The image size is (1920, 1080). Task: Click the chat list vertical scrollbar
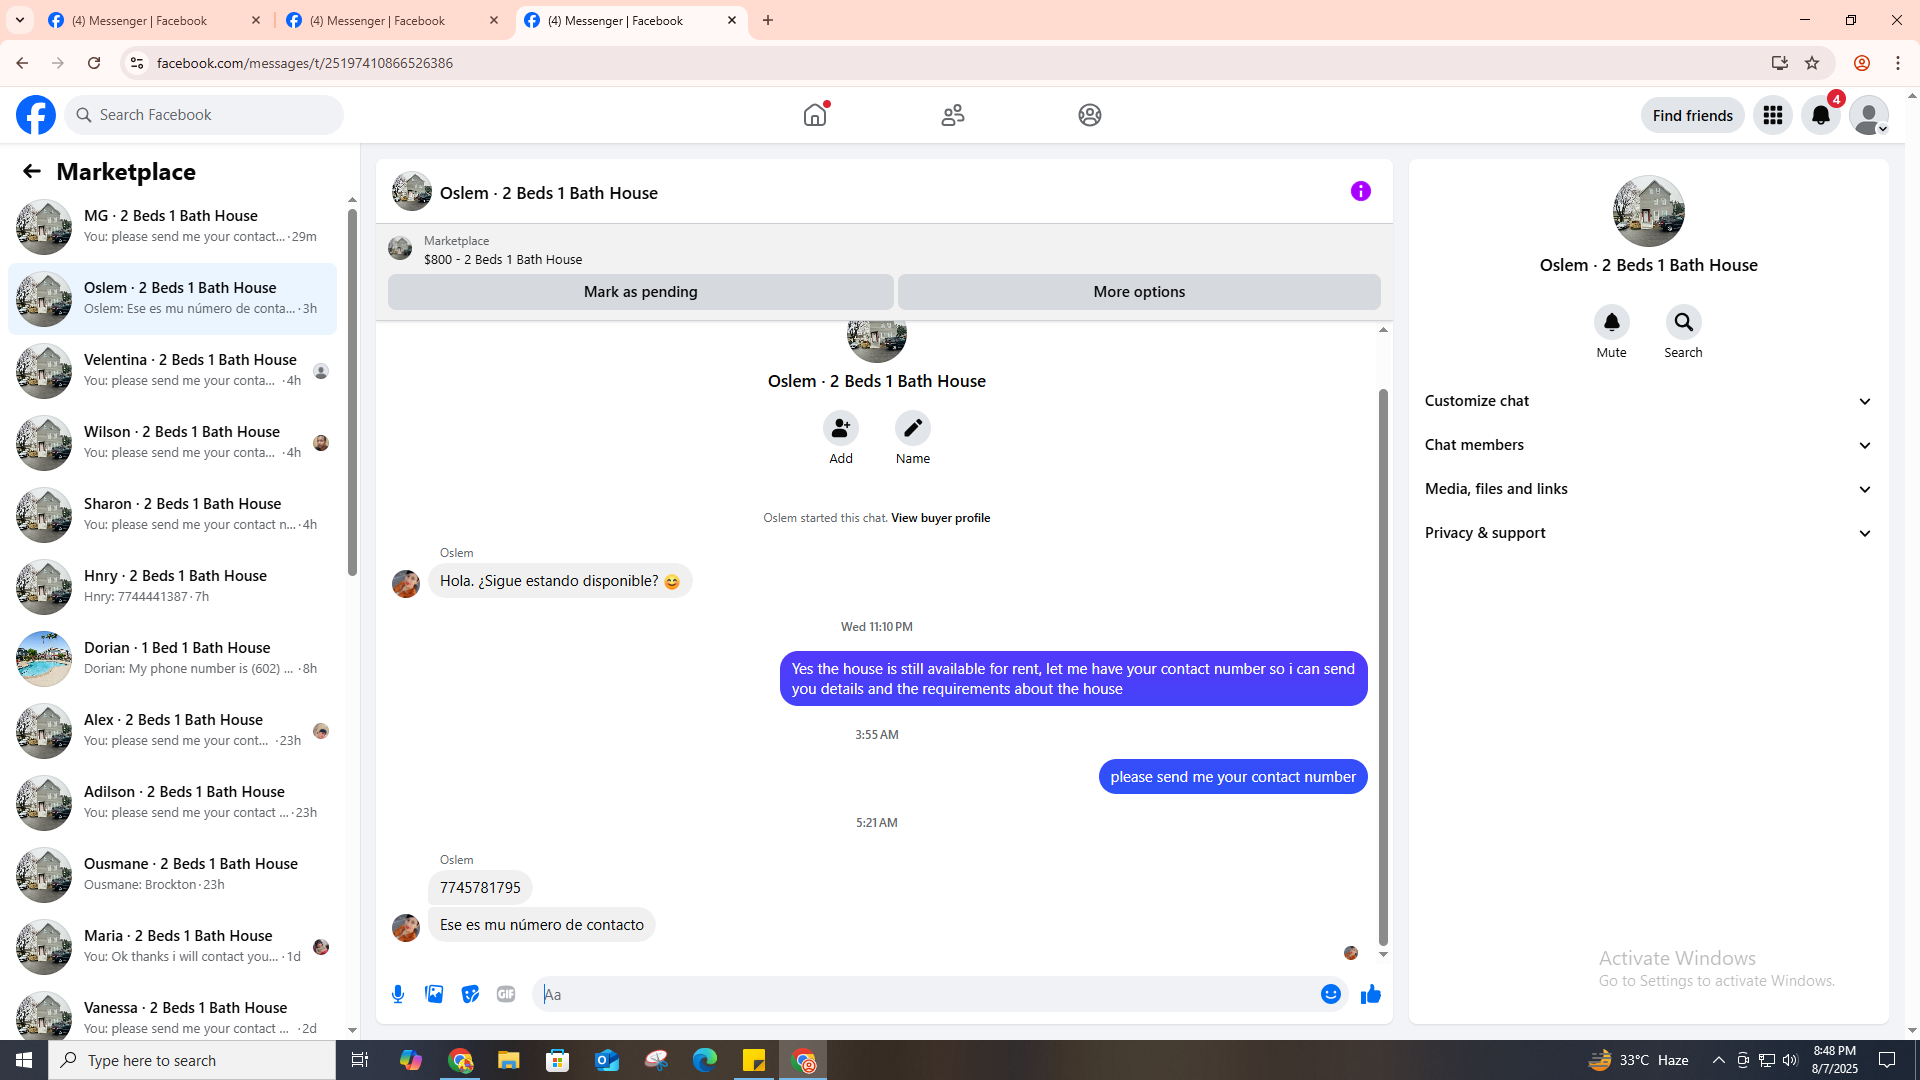point(352,393)
